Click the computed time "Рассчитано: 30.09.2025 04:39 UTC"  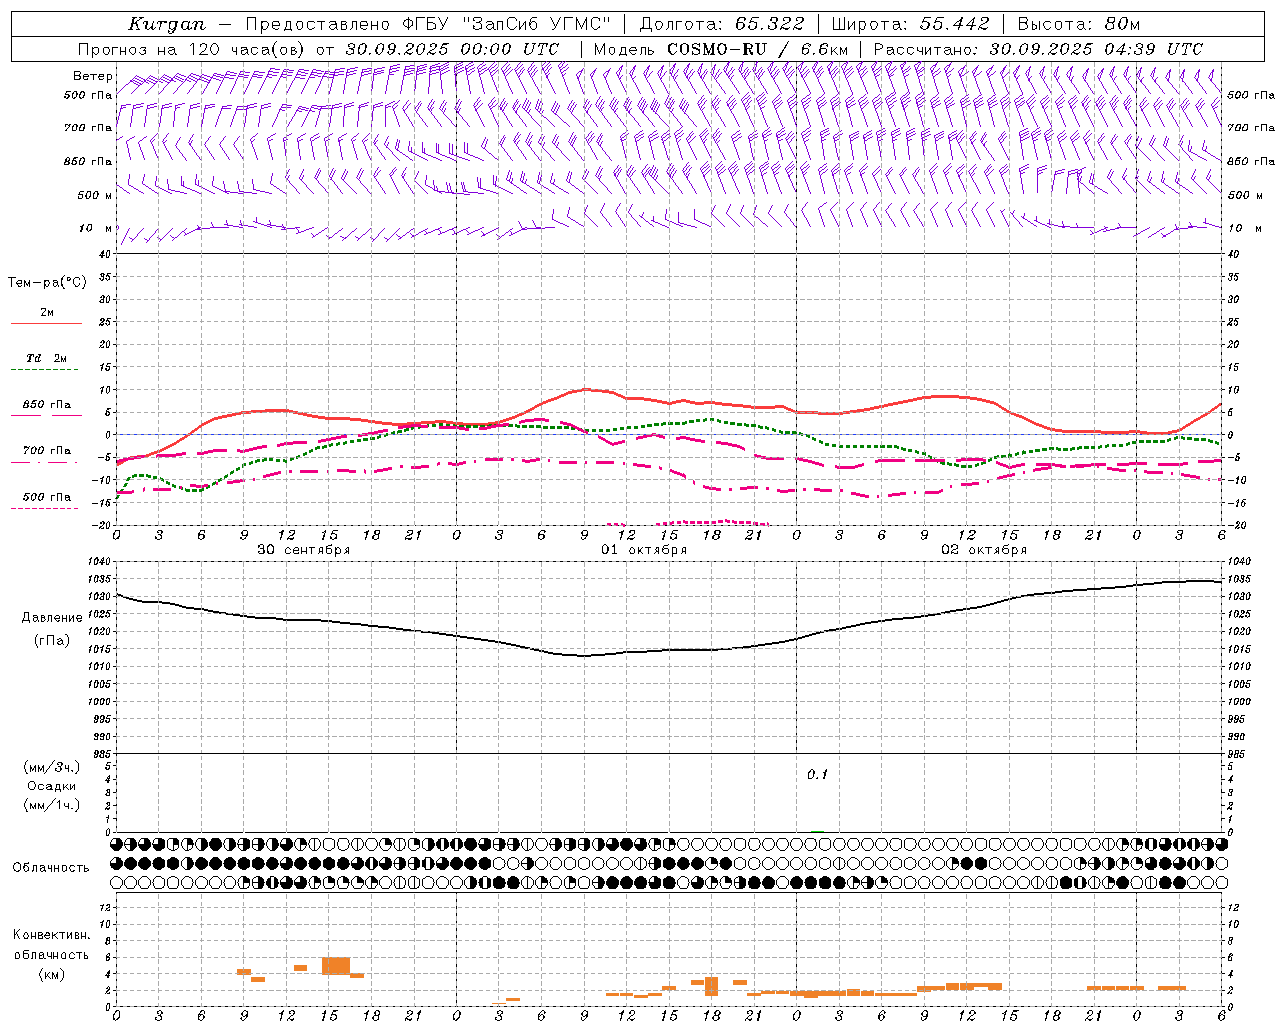coord(1038,49)
